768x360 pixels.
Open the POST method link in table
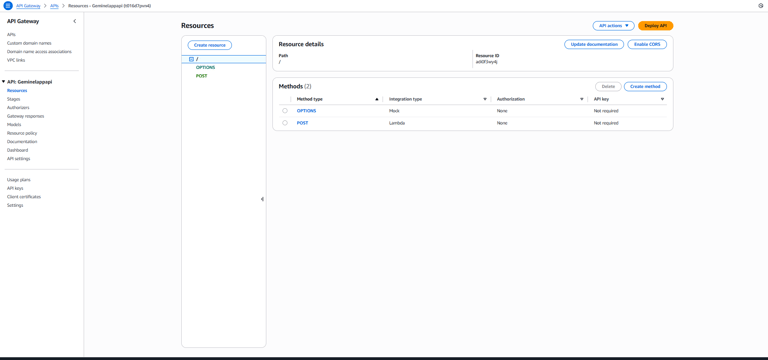click(x=302, y=123)
